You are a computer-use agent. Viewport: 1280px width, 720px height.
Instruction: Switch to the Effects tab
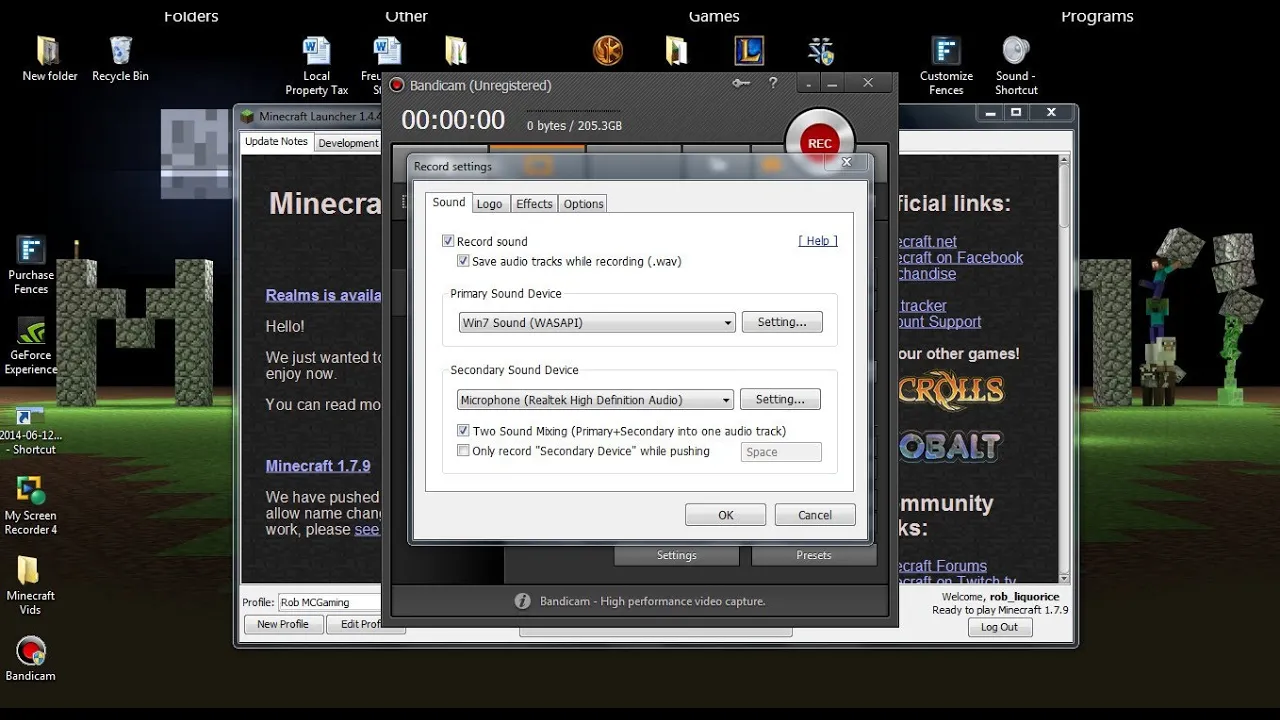(534, 204)
